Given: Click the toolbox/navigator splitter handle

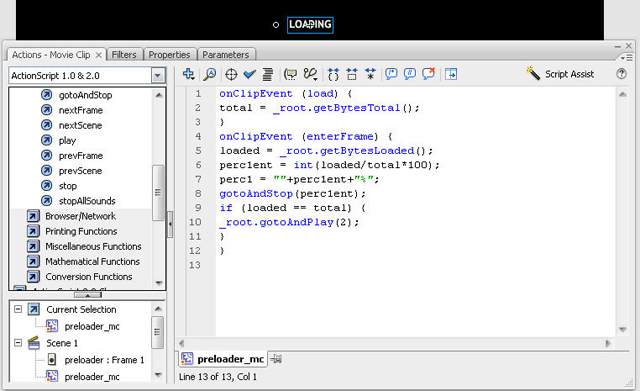Looking at the screenshot, I should (88, 295).
